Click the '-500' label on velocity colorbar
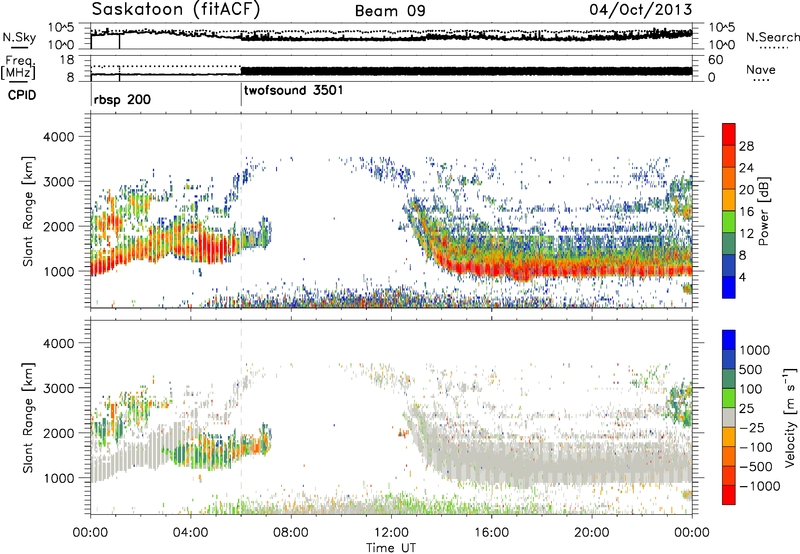Viewport: 800px width, 554px height. click(755, 467)
